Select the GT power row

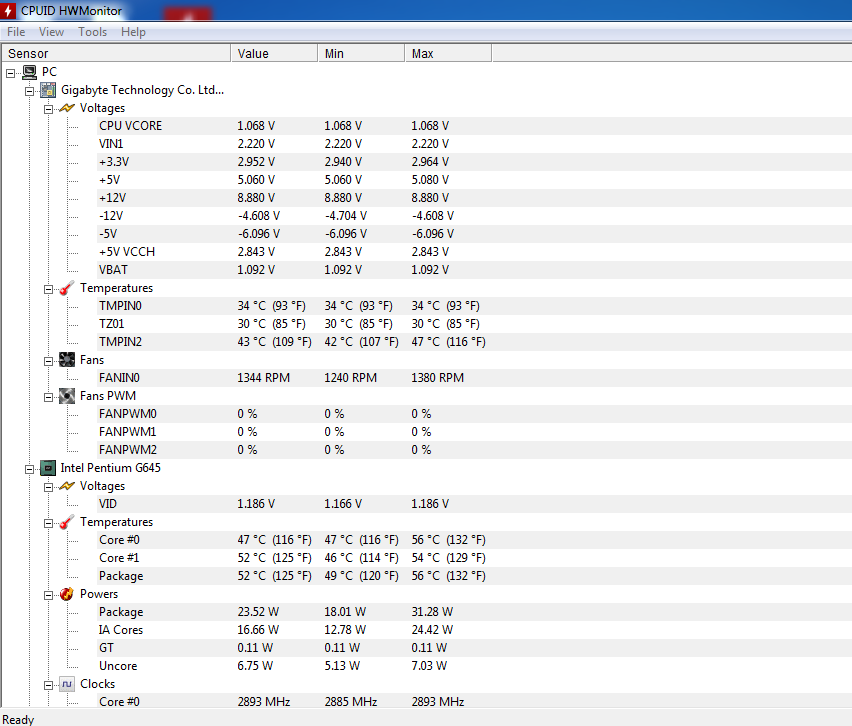tap(473, 648)
